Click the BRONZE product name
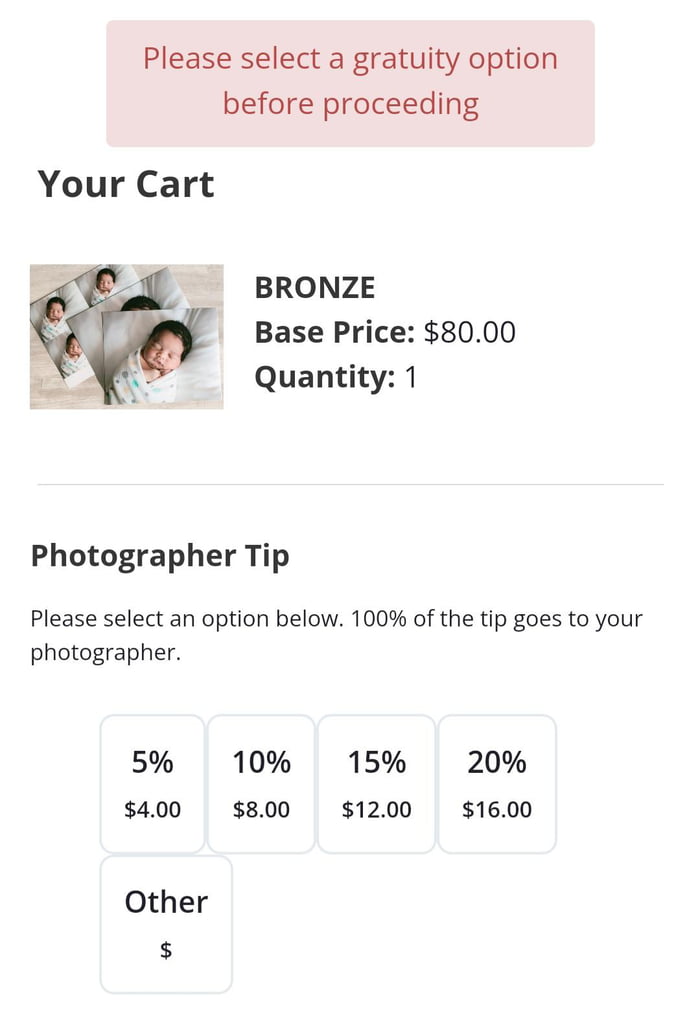The image size is (700, 1012). 315,288
